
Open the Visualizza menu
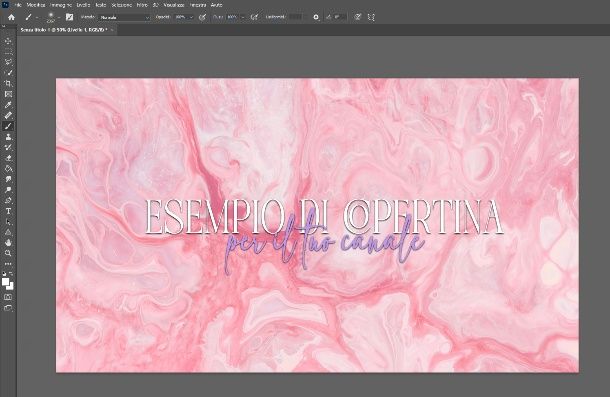pos(174,5)
